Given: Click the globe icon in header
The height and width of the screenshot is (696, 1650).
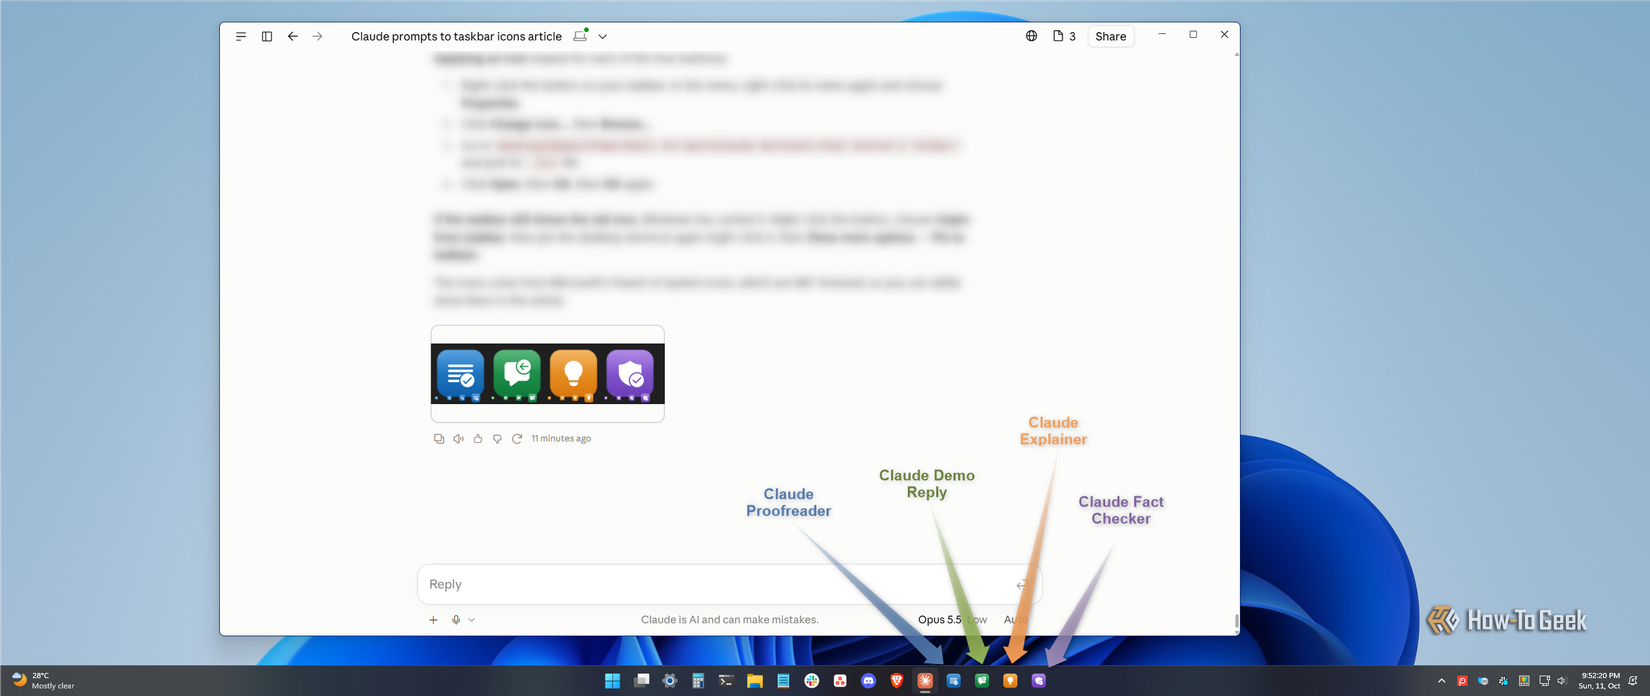Looking at the screenshot, I should click(1031, 36).
